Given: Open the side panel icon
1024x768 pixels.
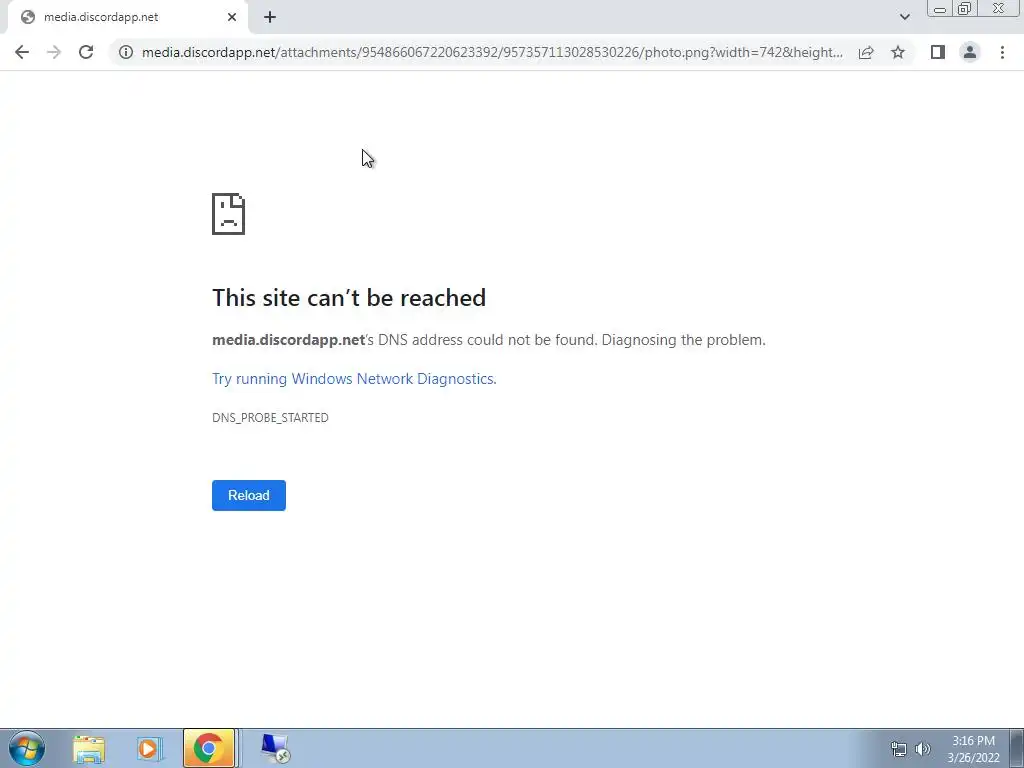Looking at the screenshot, I should tap(938, 52).
